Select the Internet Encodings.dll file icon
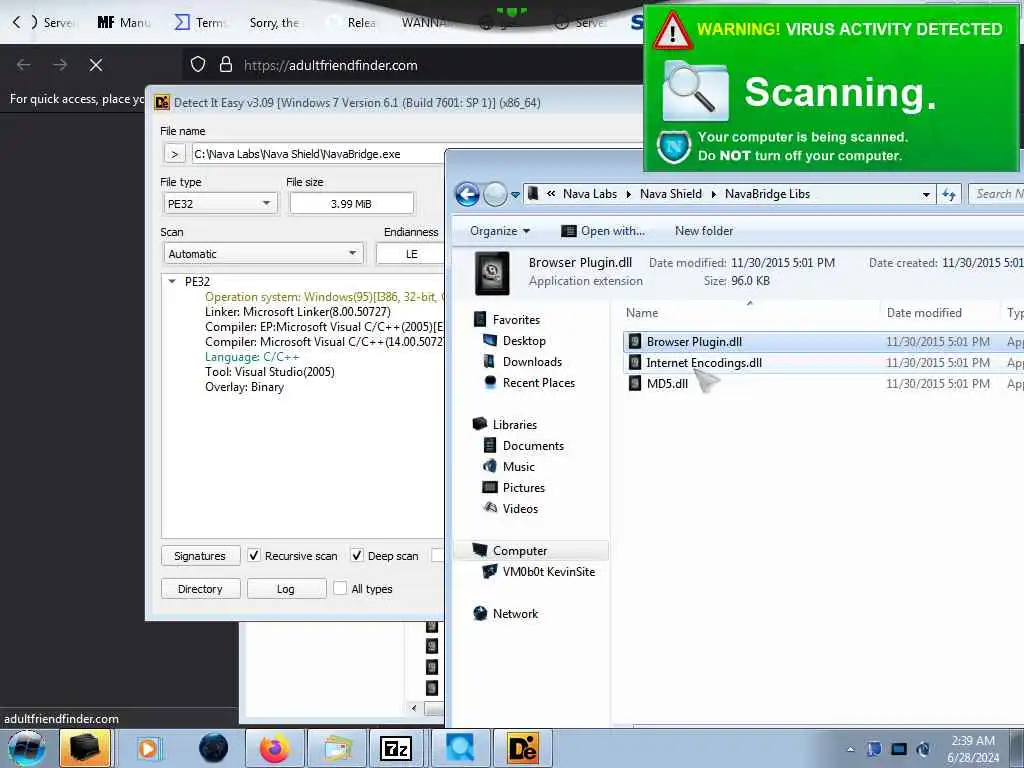The height and width of the screenshot is (768, 1024). (634, 362)
